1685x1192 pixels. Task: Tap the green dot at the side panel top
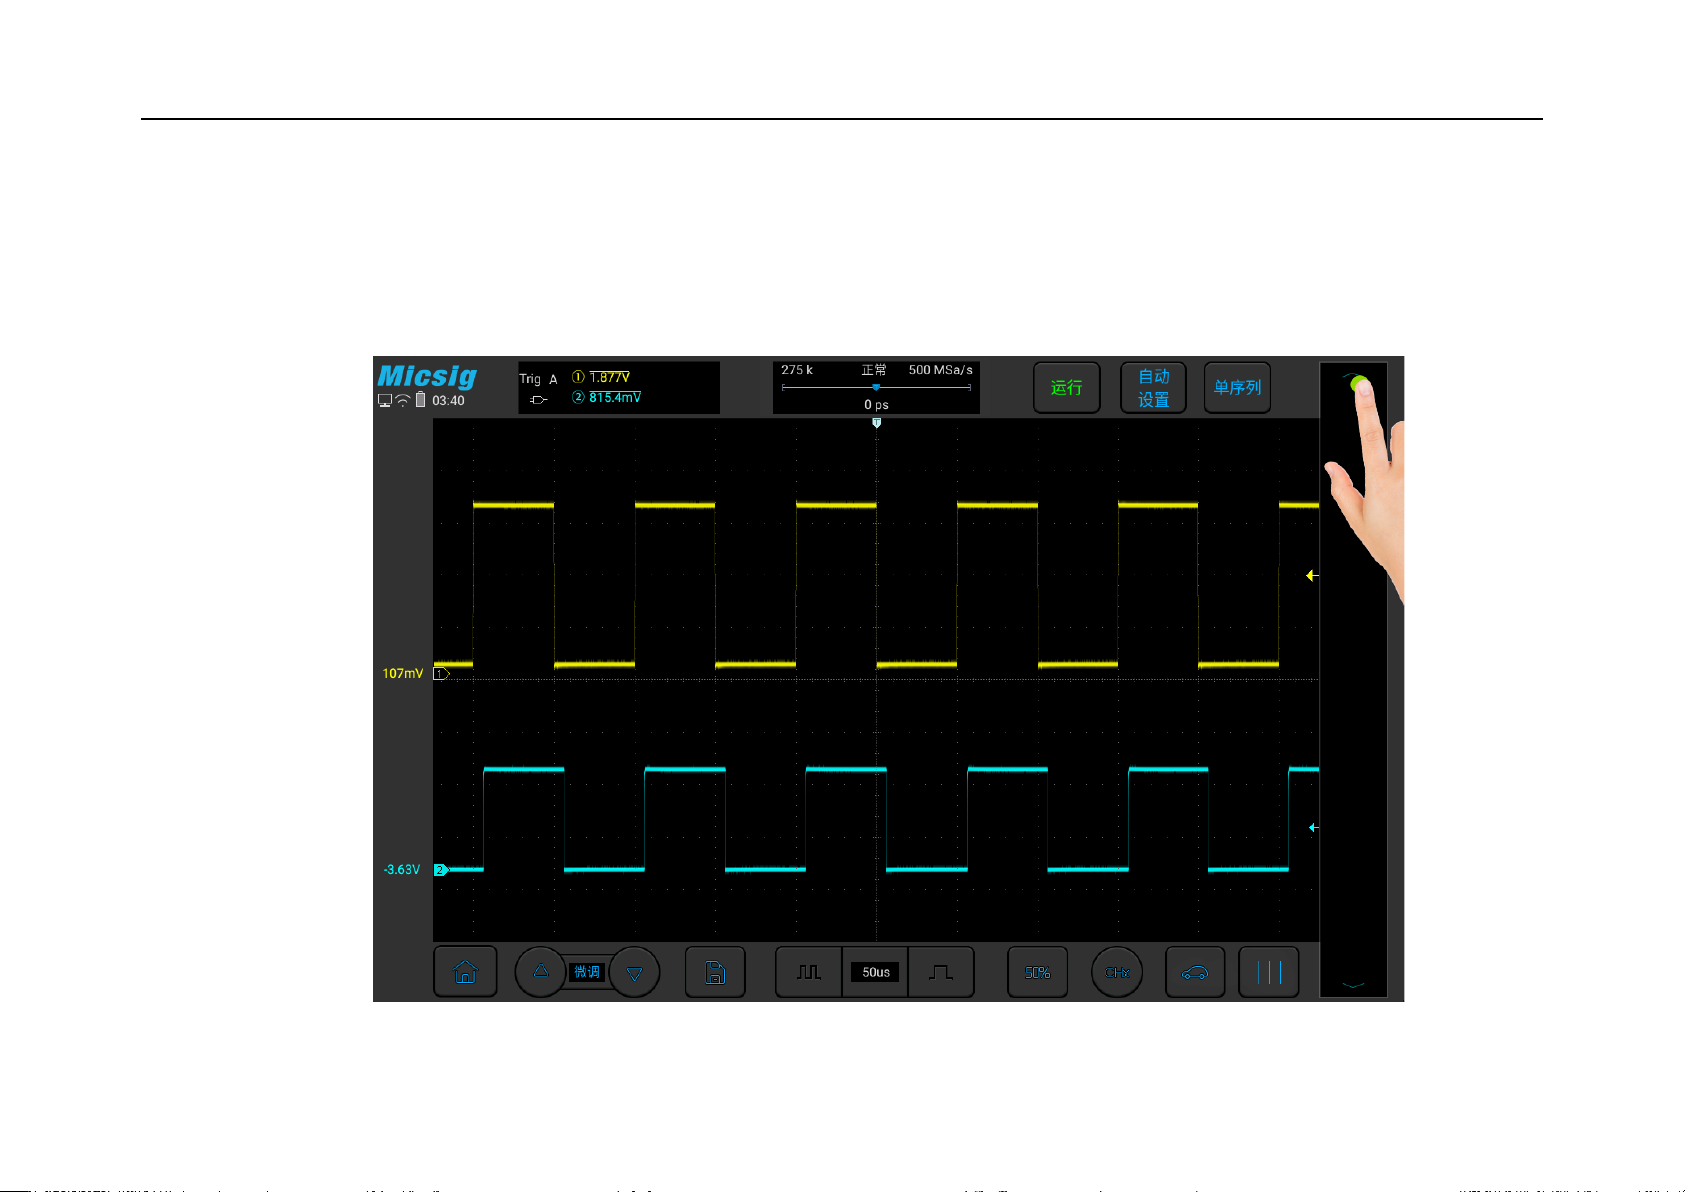click(1358, 384)
